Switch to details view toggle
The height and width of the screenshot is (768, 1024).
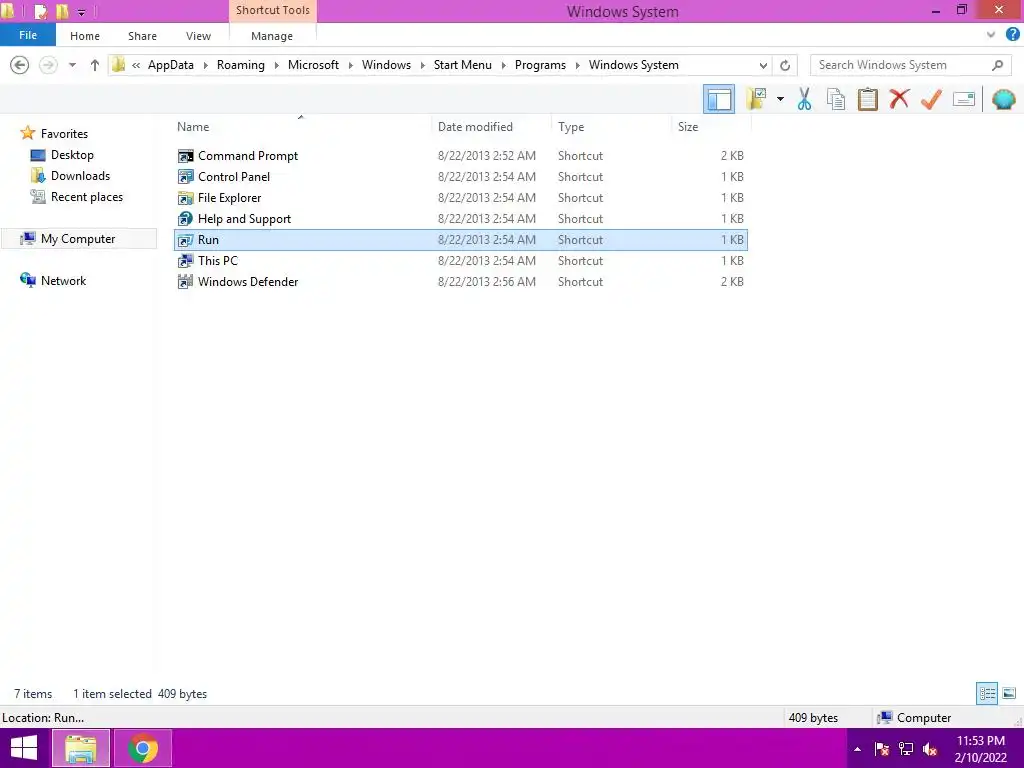point(987,694)
